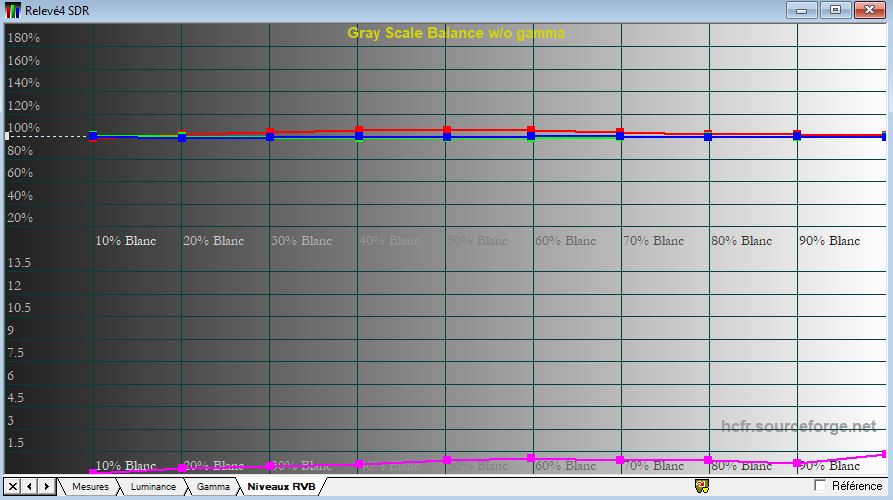Screen dimensions: 893x500
Task: Click the yellow status icon in bottom bar
Action: (x=702, y=486)
